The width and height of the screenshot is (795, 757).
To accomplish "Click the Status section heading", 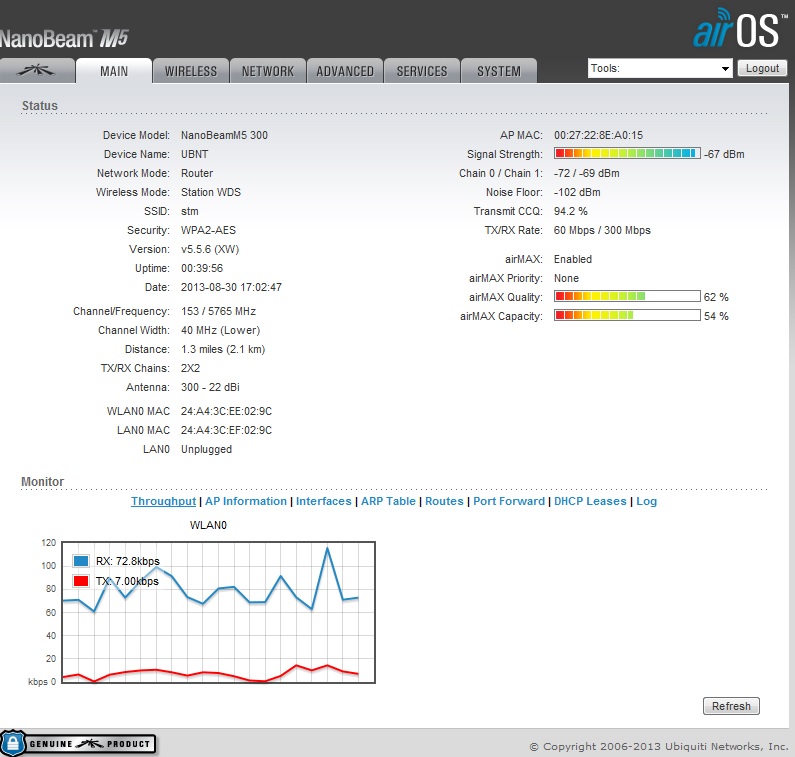I will point(40,105).
